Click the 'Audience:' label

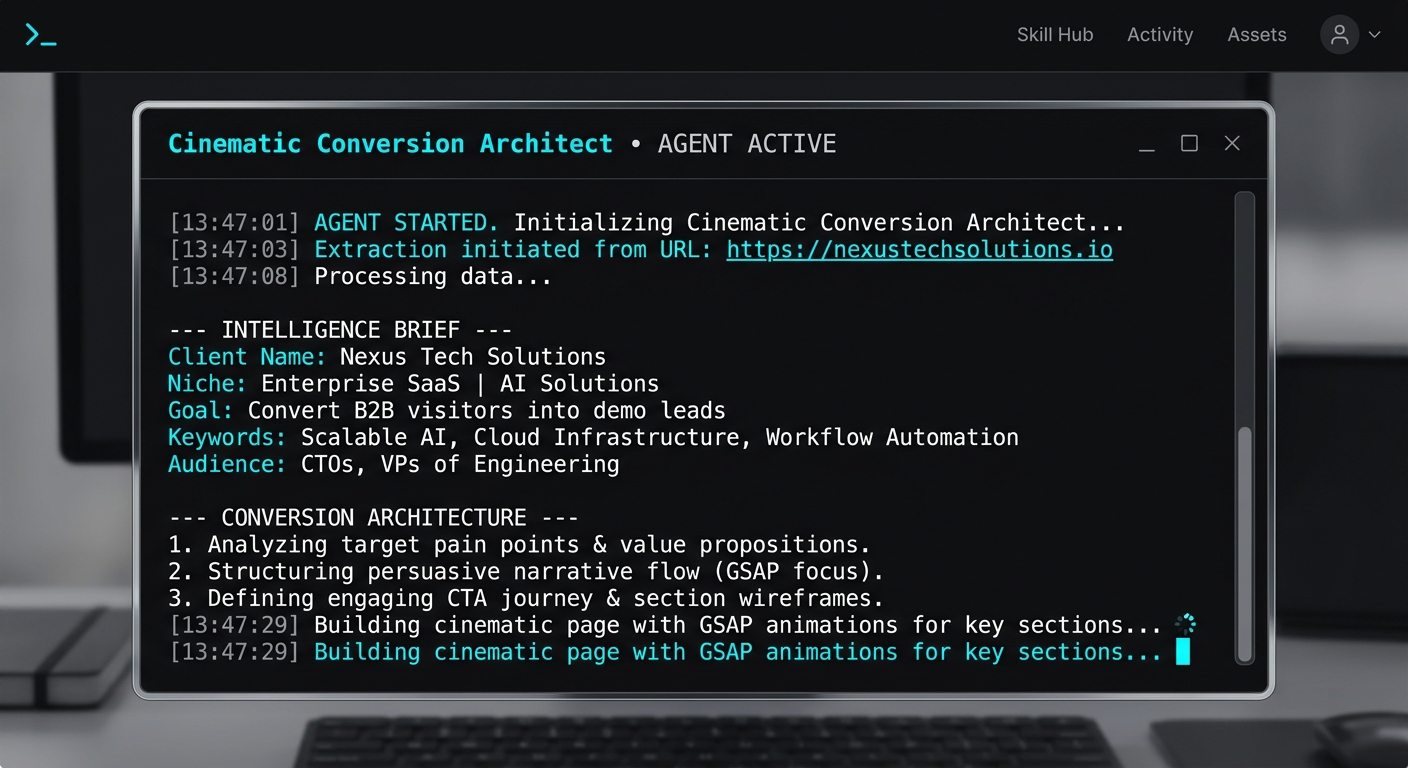coord(227,464)
